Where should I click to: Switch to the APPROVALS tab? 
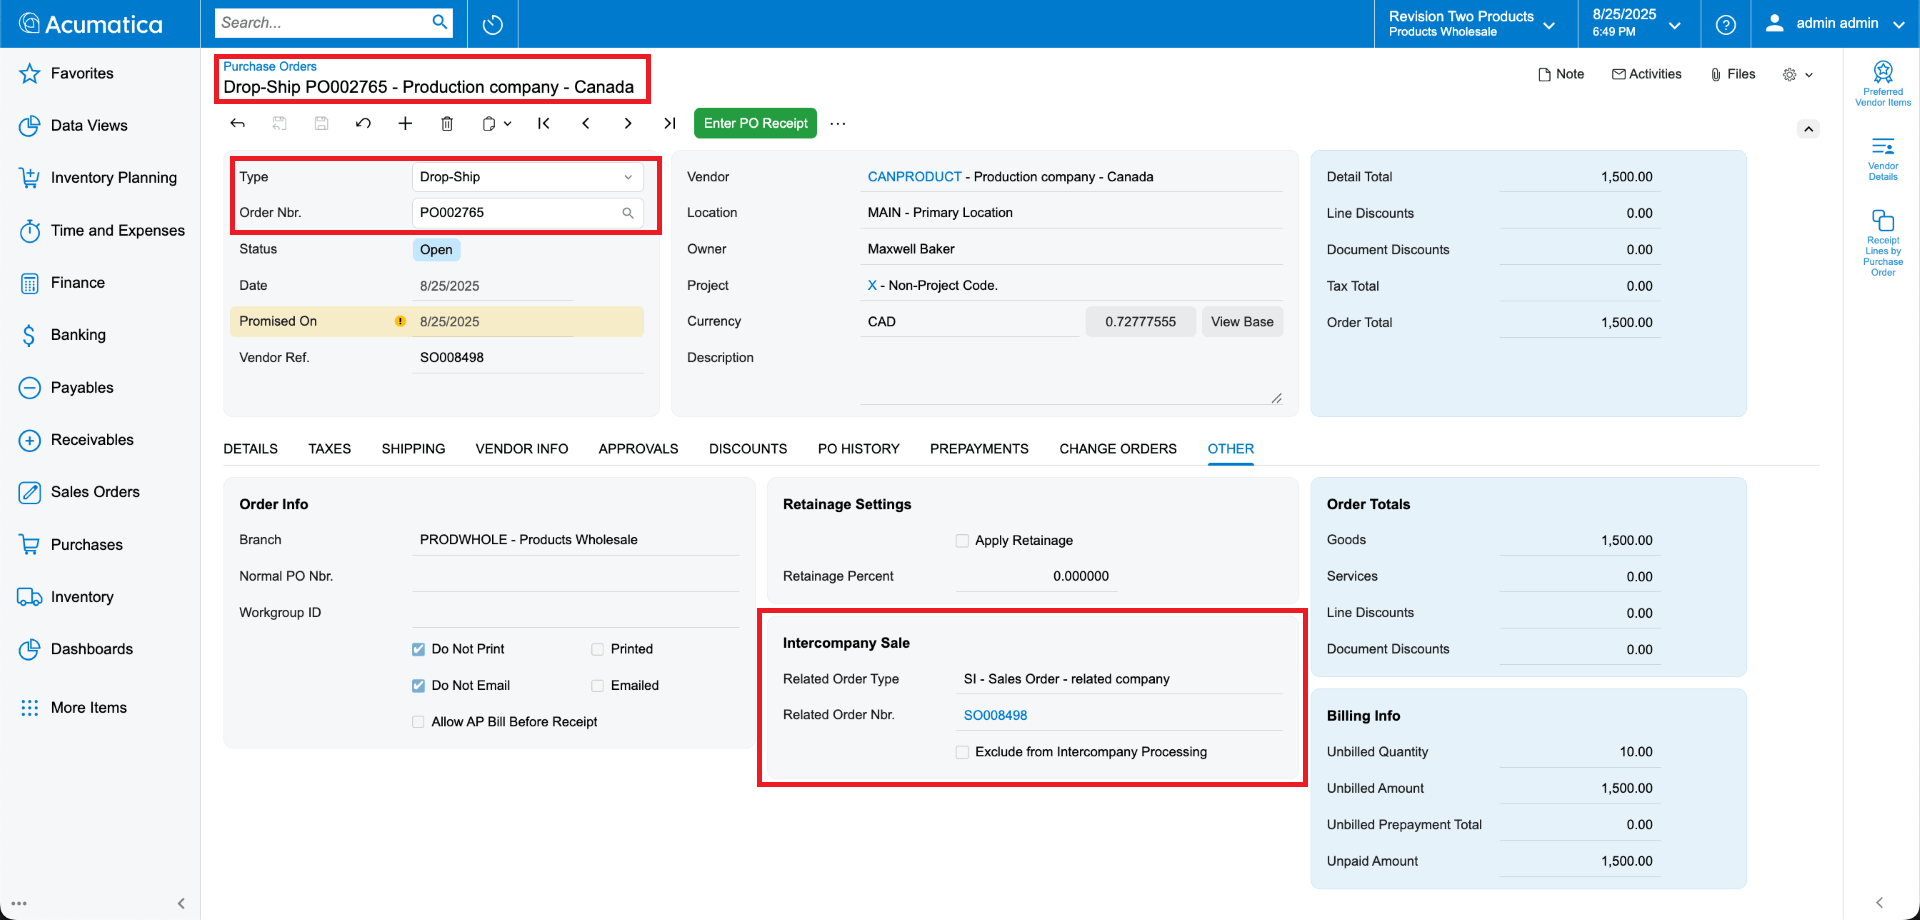(x=638, y=449)
